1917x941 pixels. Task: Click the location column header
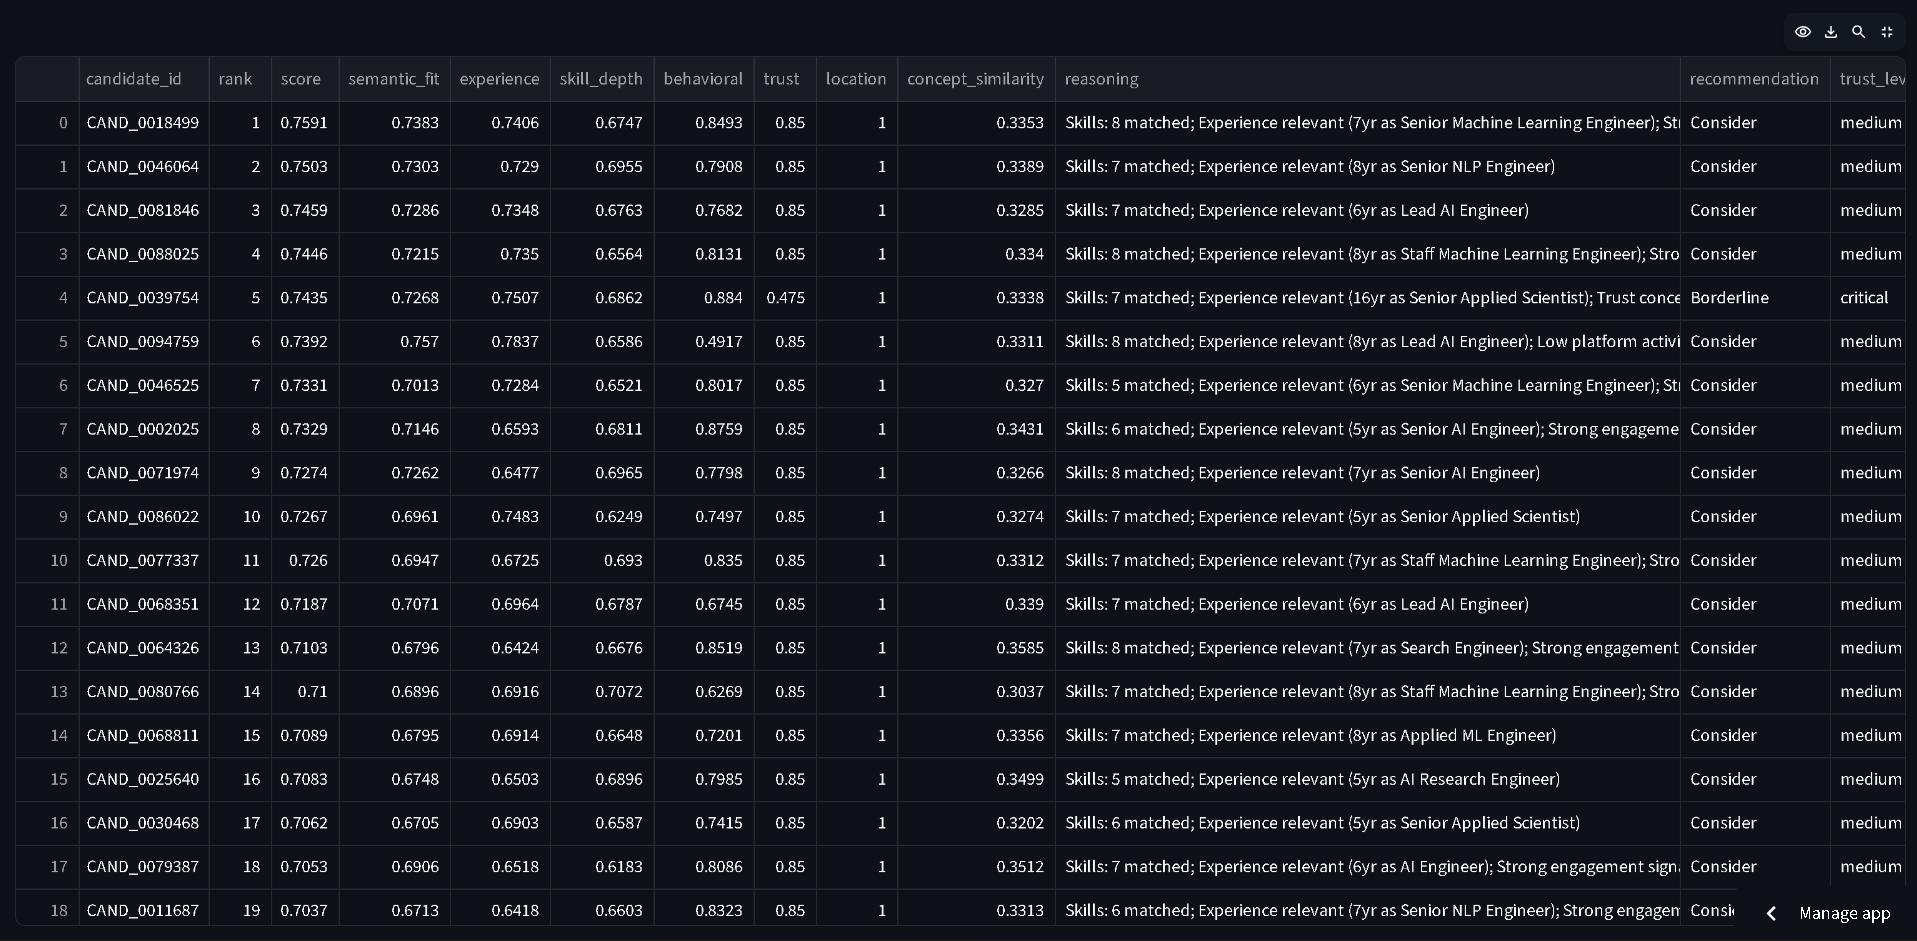point(857,79)
